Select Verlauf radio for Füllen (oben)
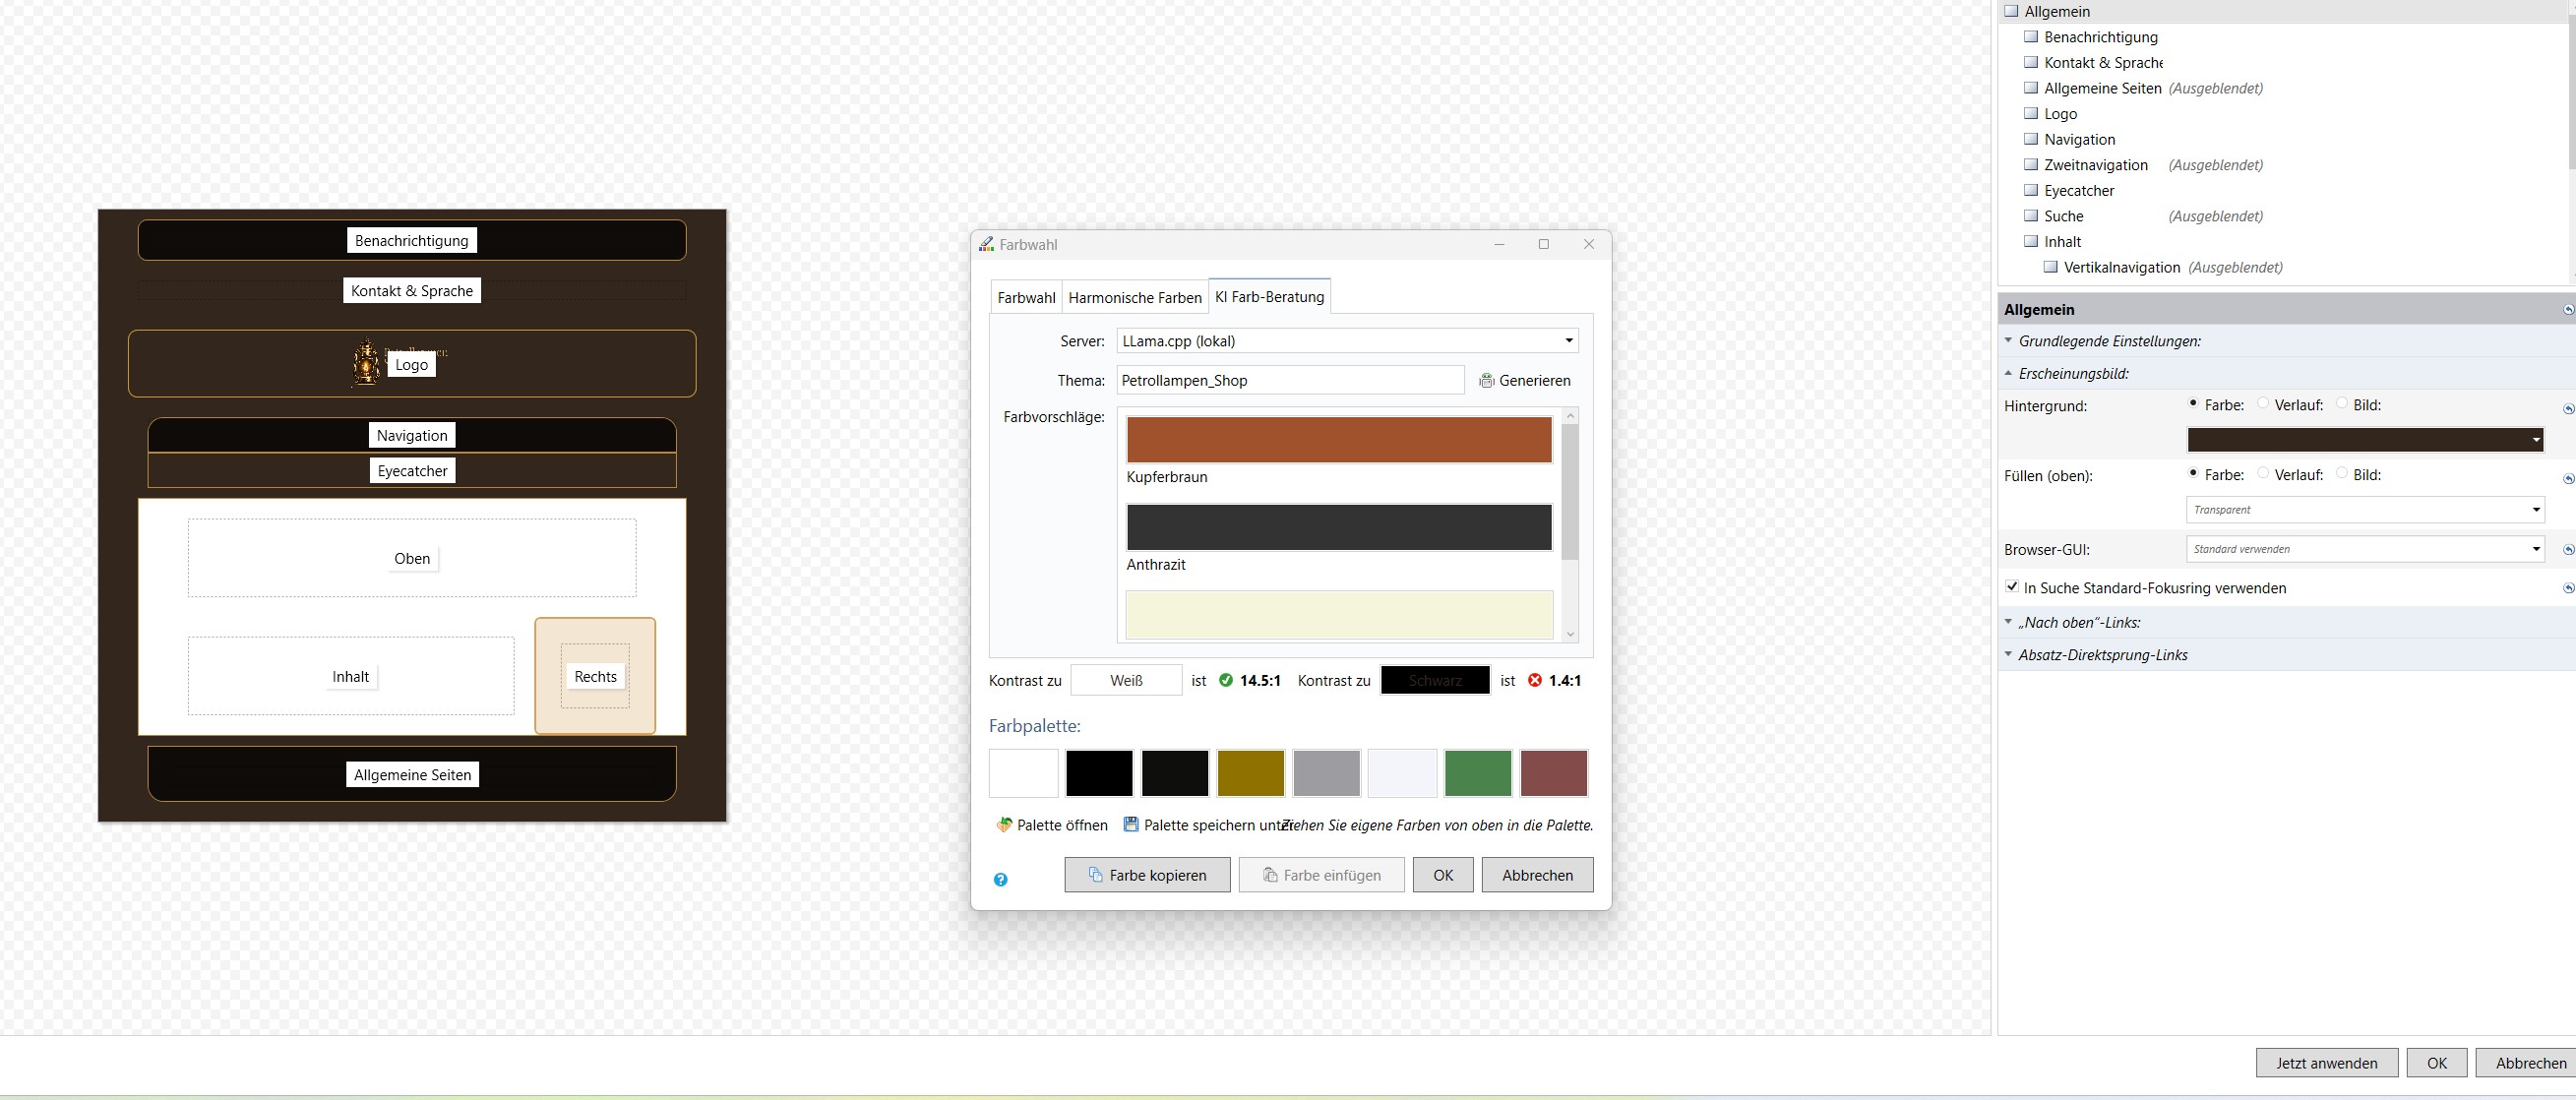2576x1100 pixels. 2263,473
